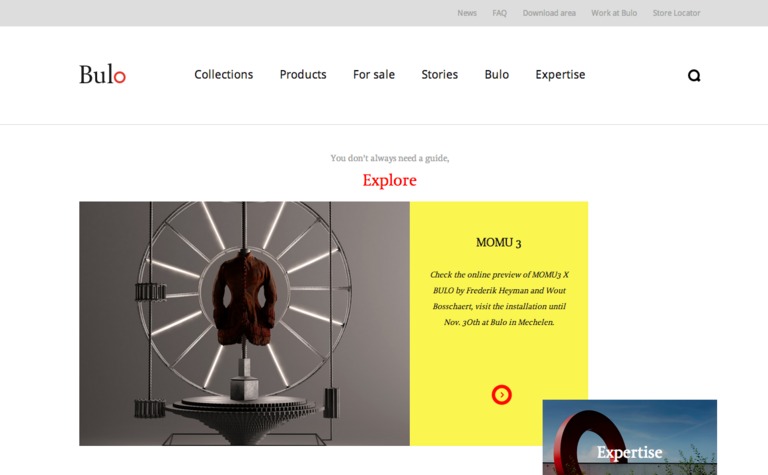
Task: Open Expertise in main navigation
Action: [560, 74]
